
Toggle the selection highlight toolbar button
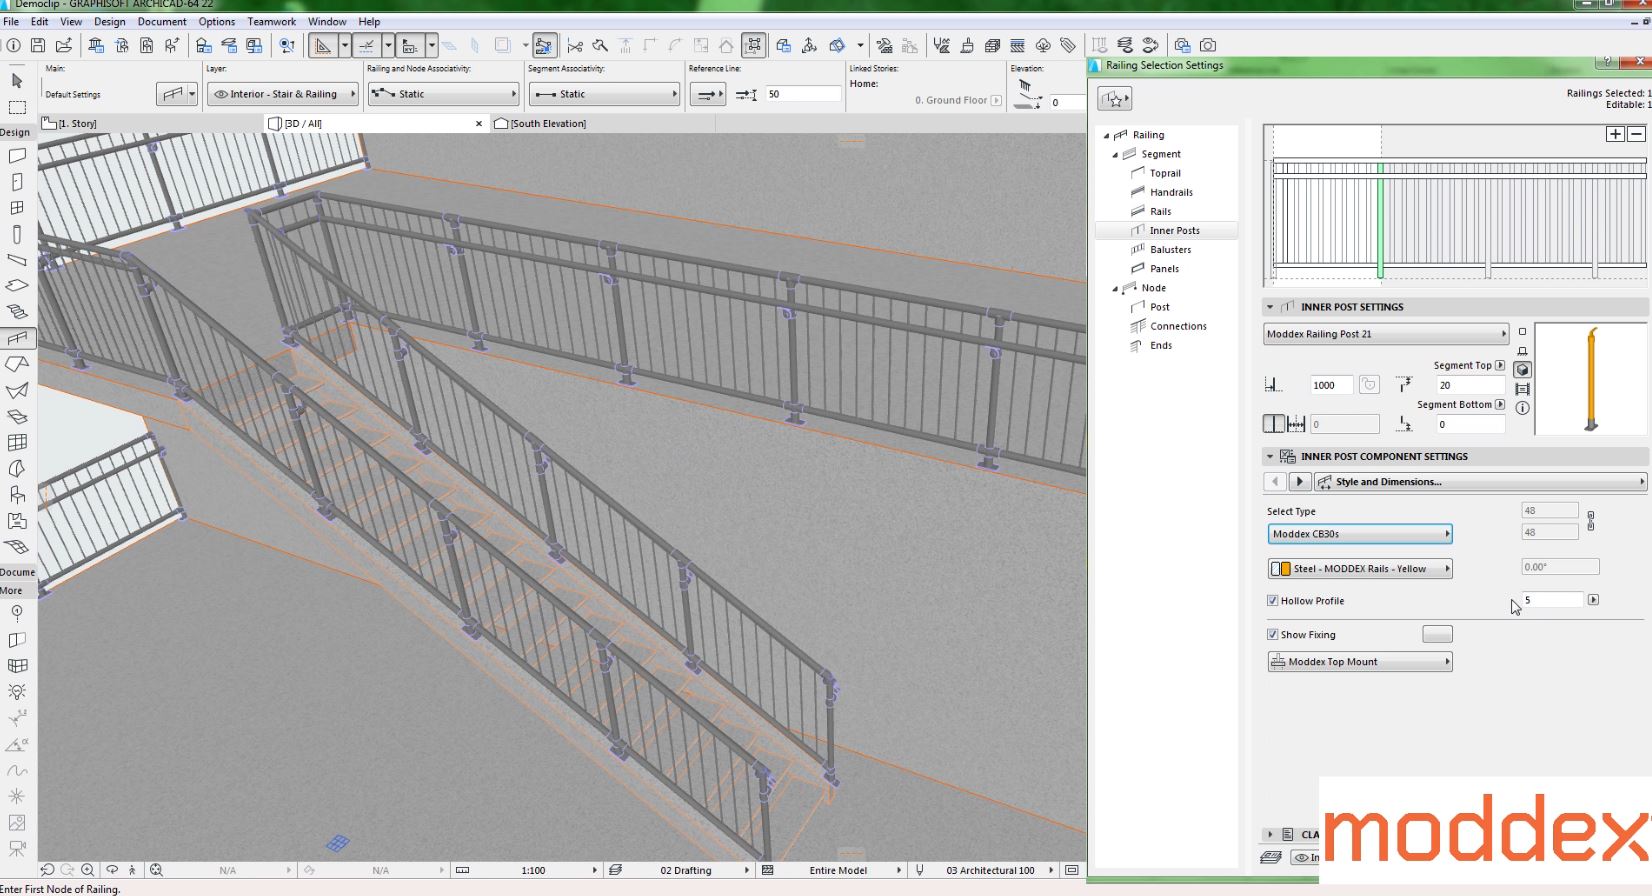click(x=544, y=45)
